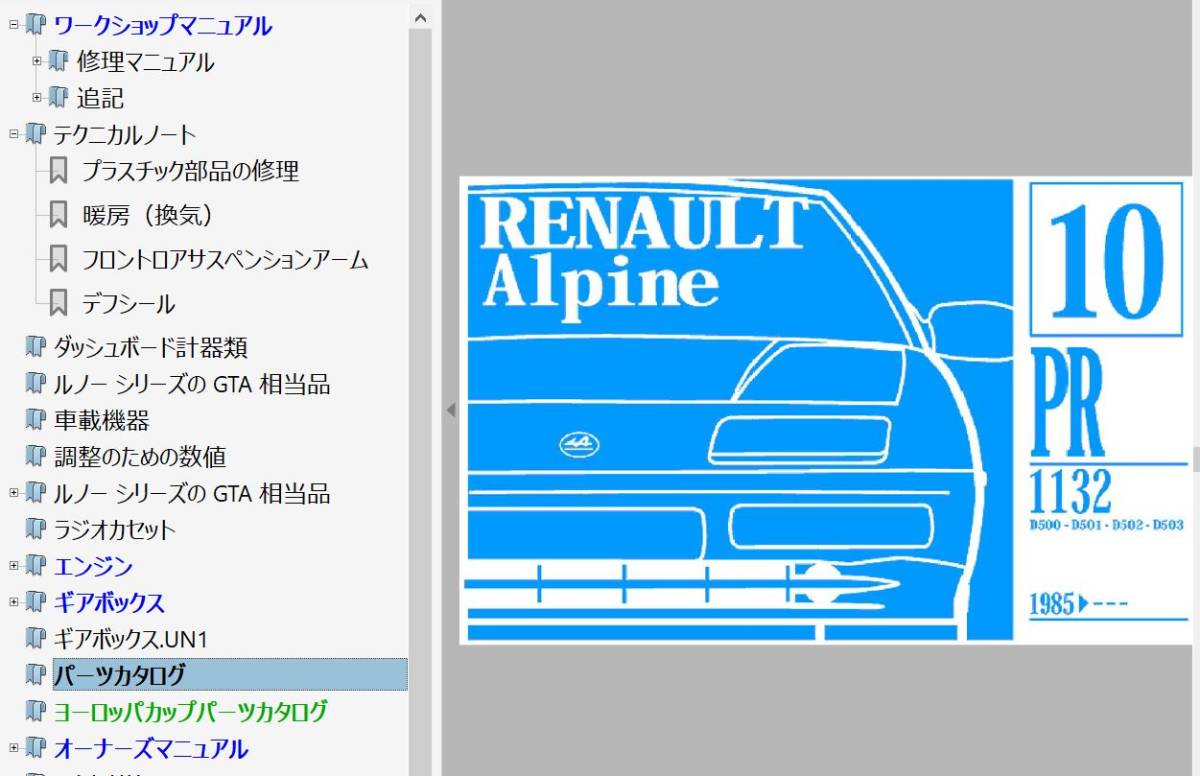Expand the オーナーズマニュアル bookmark

[x=14, y=747]
